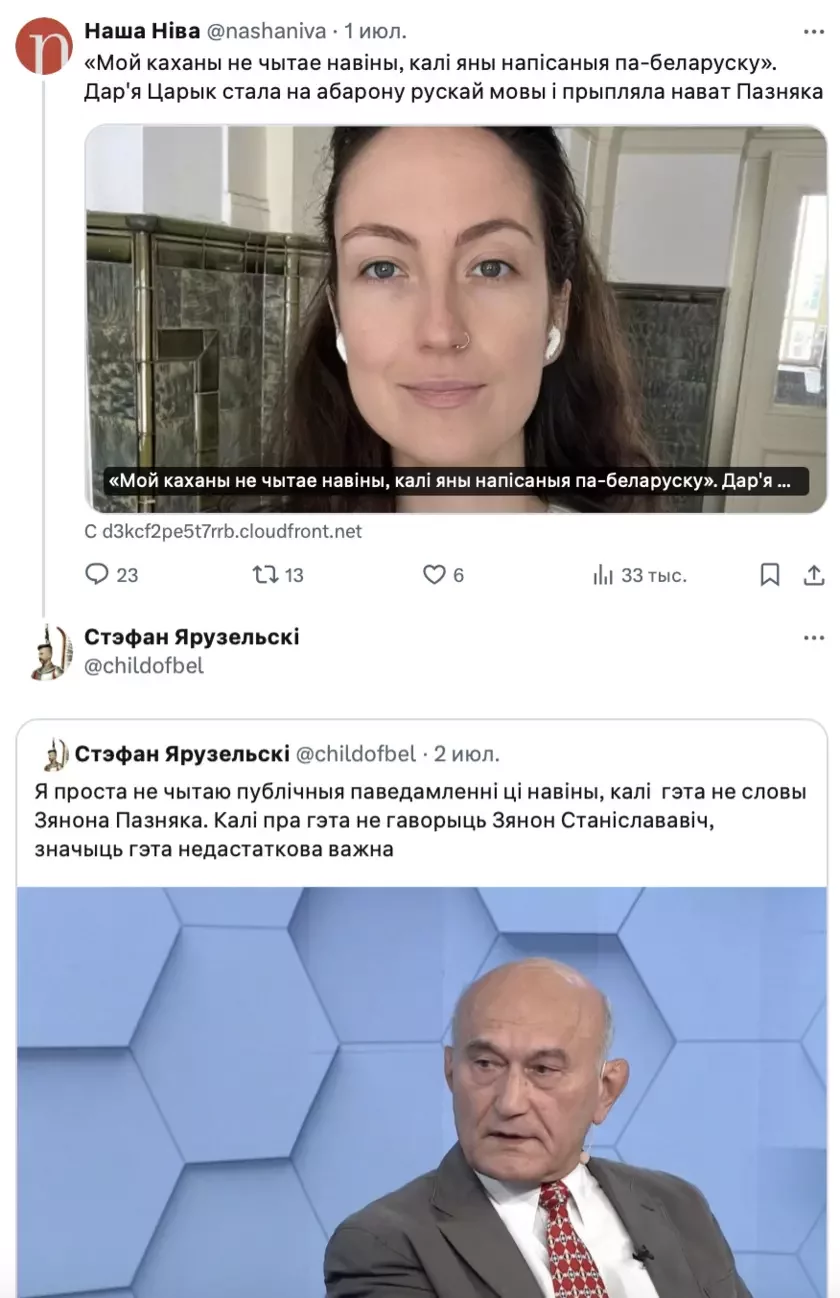The width and height of the screenshot is (840, 1298).
Task: Click the reply comment icon
Action: pos(97,575)
